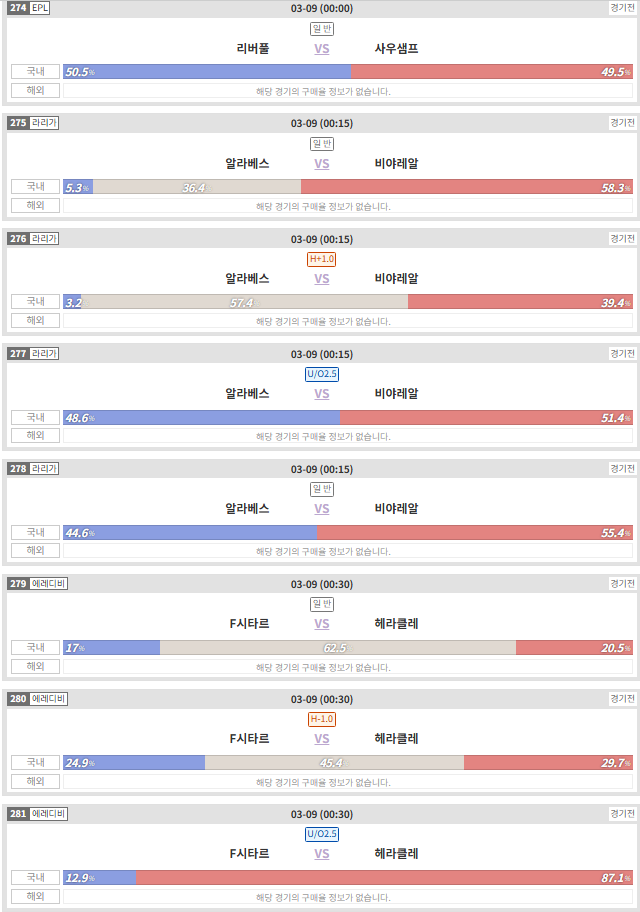The height and width of the screenshot is (912, 640).
Task: Click the 알라베스 team name on match 278
Action: tap(247, 508)
